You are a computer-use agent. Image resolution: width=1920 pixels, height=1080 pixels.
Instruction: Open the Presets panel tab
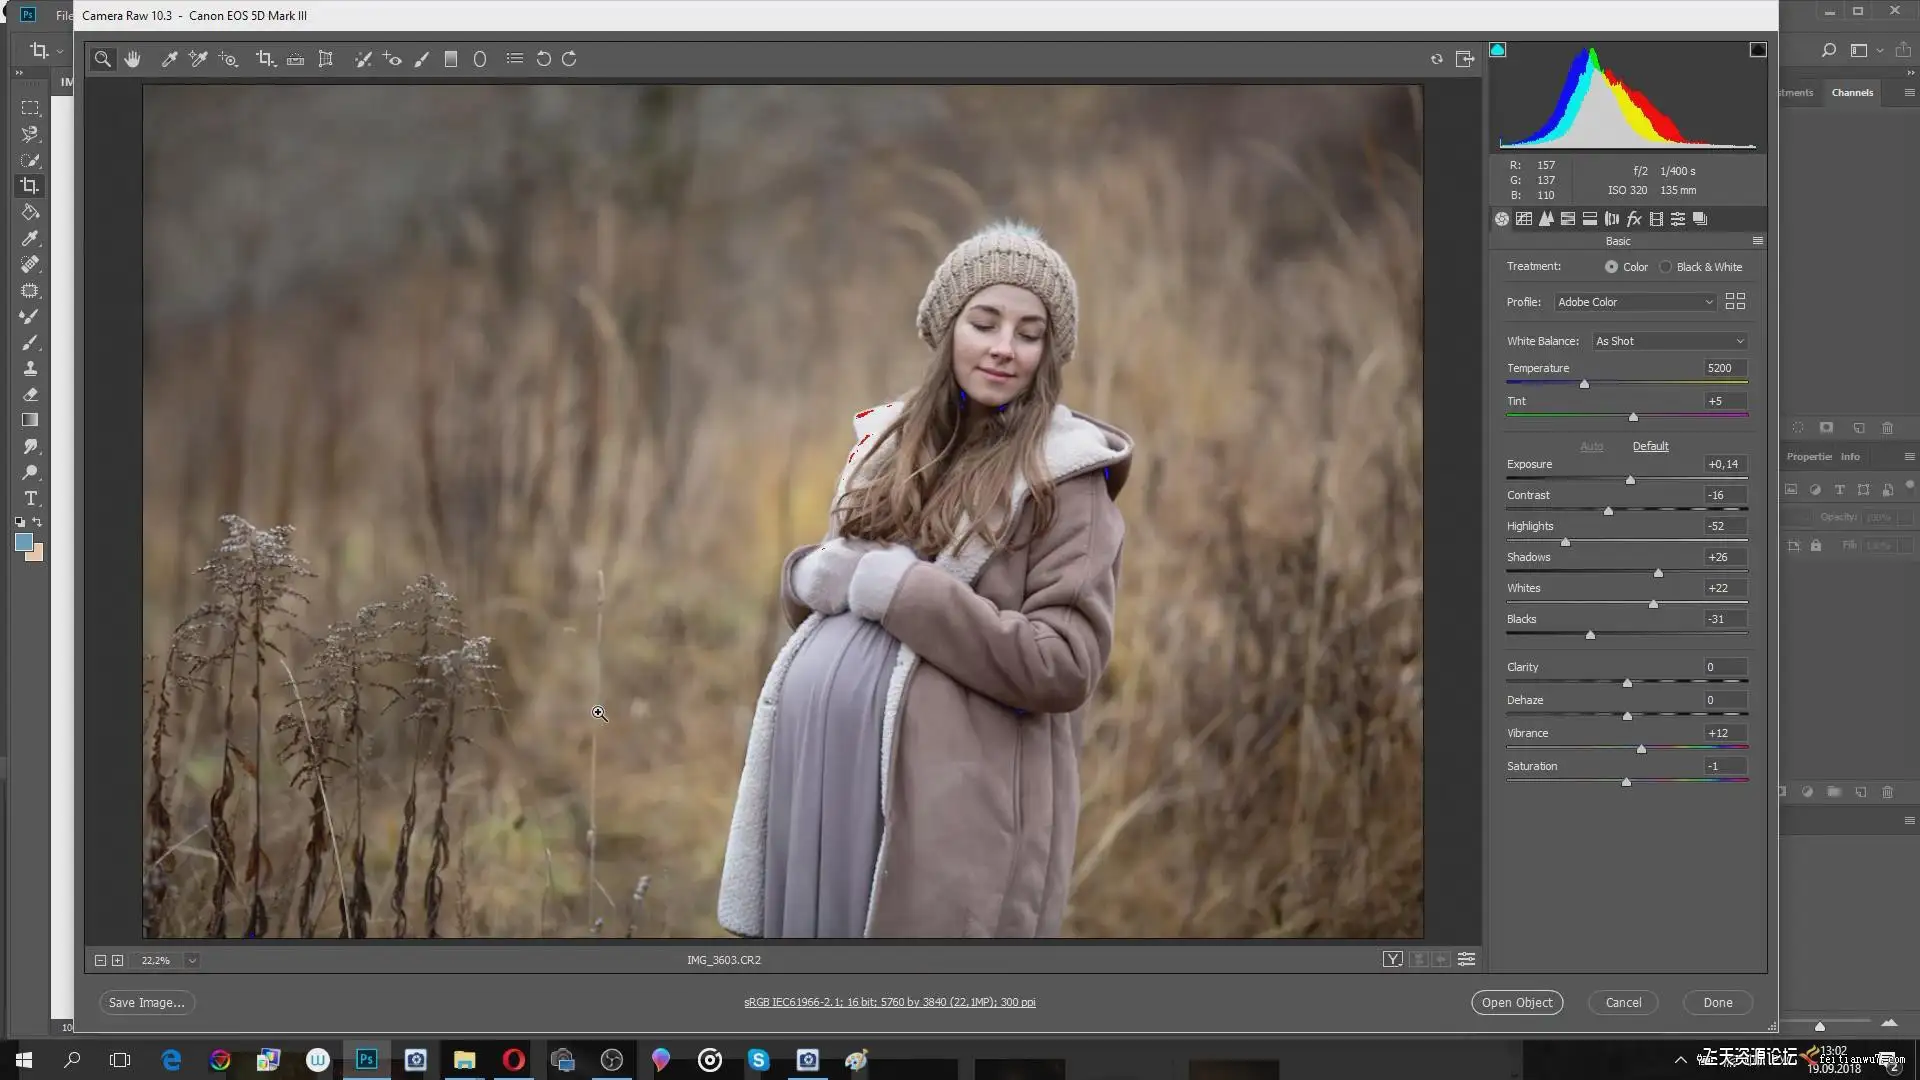pyautogui.click(x=1678, y=219)
